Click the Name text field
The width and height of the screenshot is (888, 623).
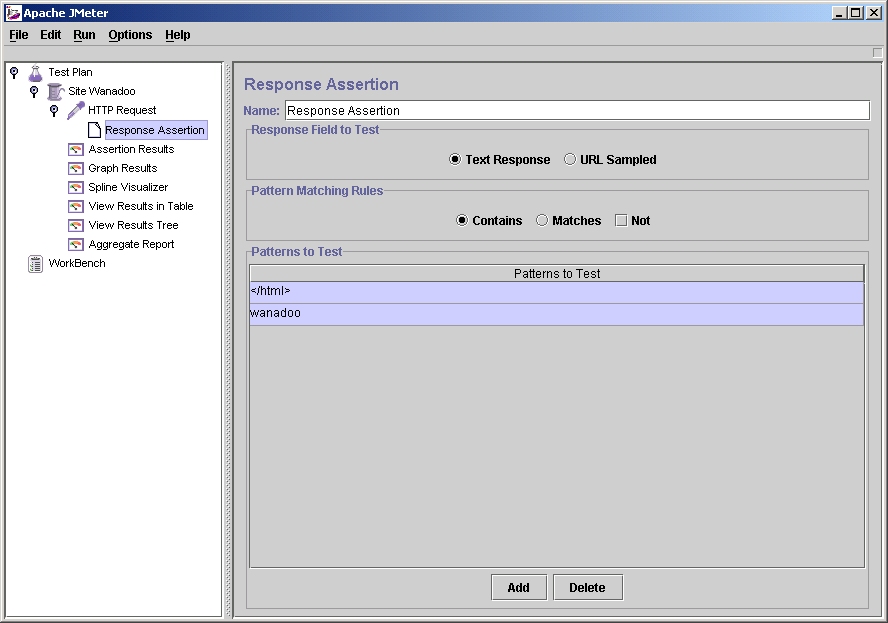(577, 111)
